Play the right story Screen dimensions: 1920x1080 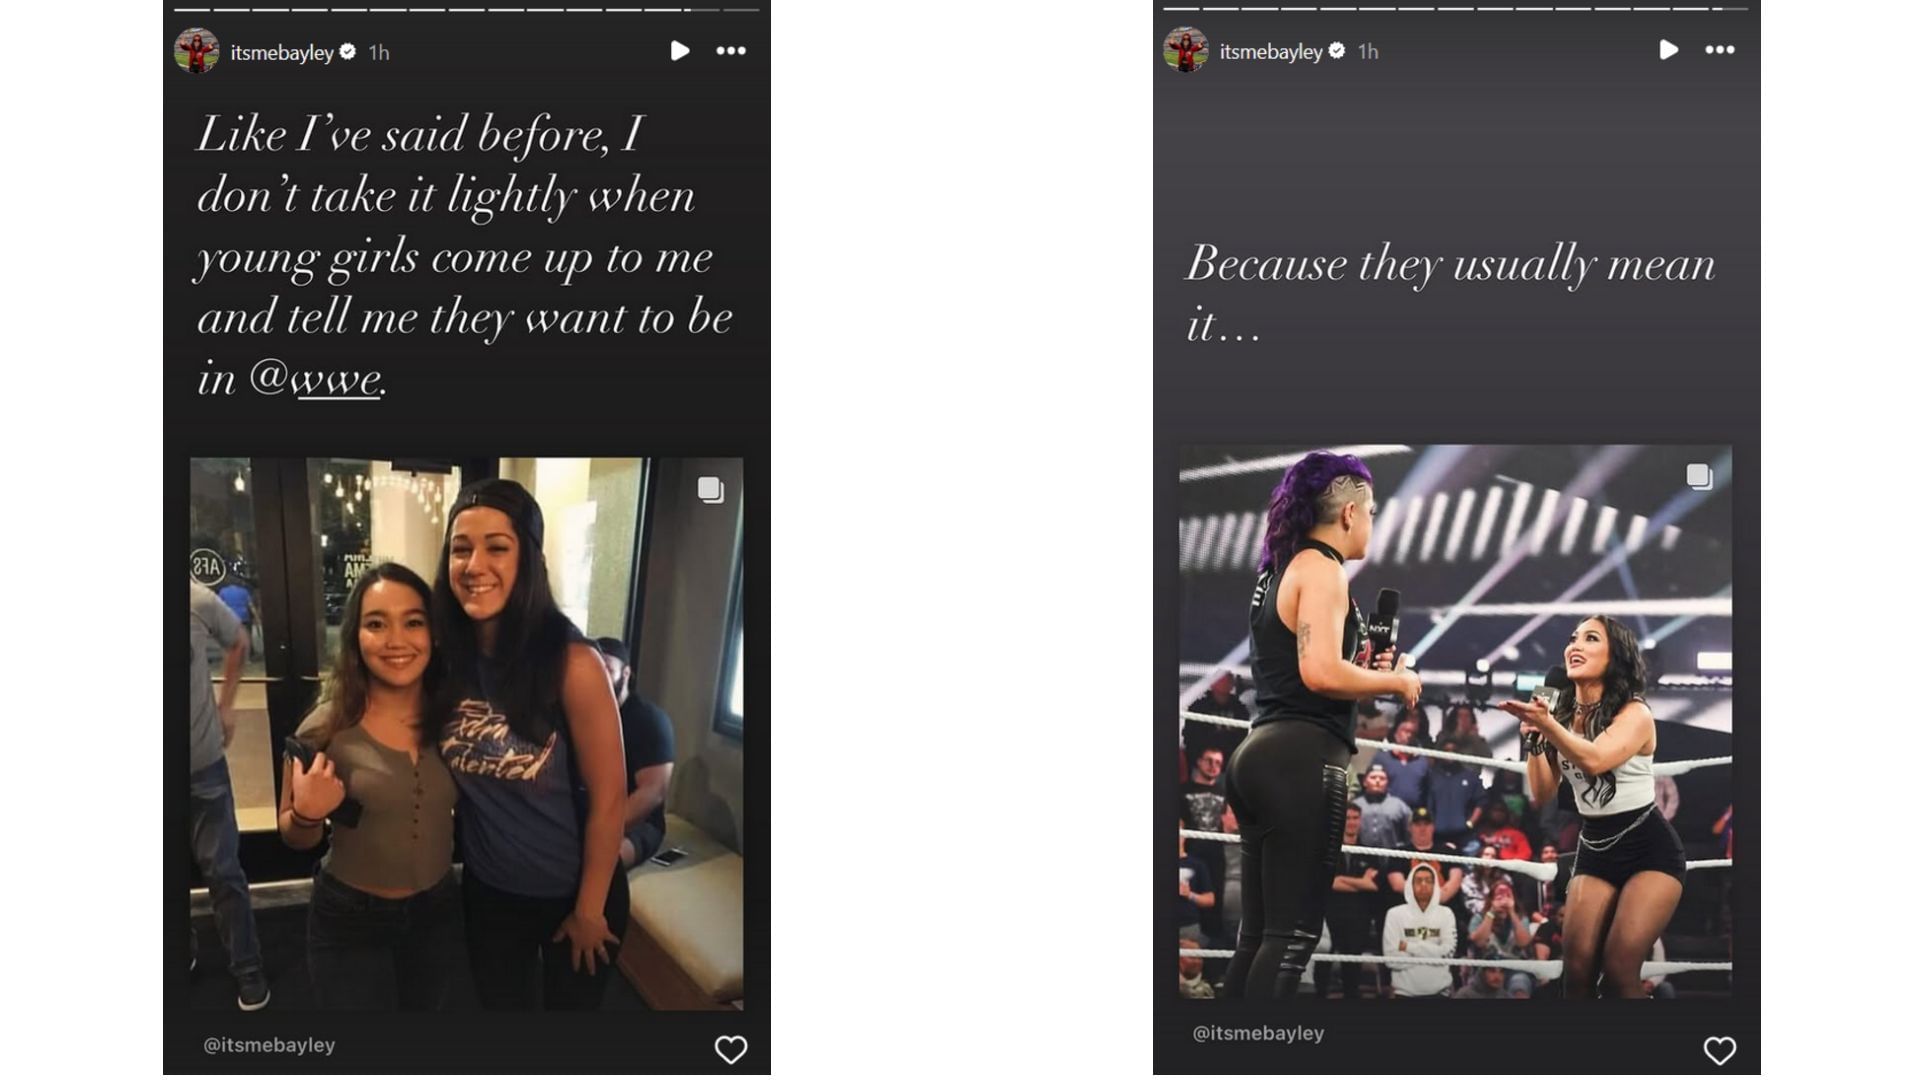(1668, 50)
